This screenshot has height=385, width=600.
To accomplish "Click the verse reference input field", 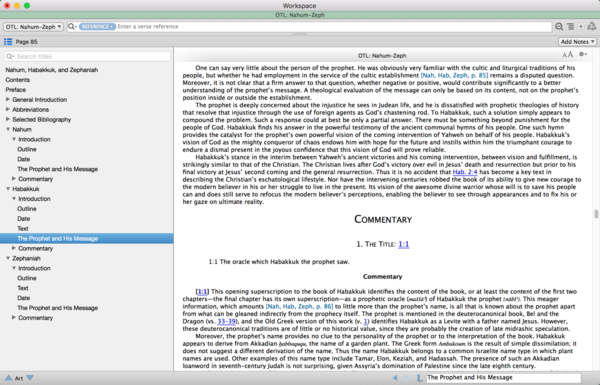I will pyautogui.click(x=334, y=26).
